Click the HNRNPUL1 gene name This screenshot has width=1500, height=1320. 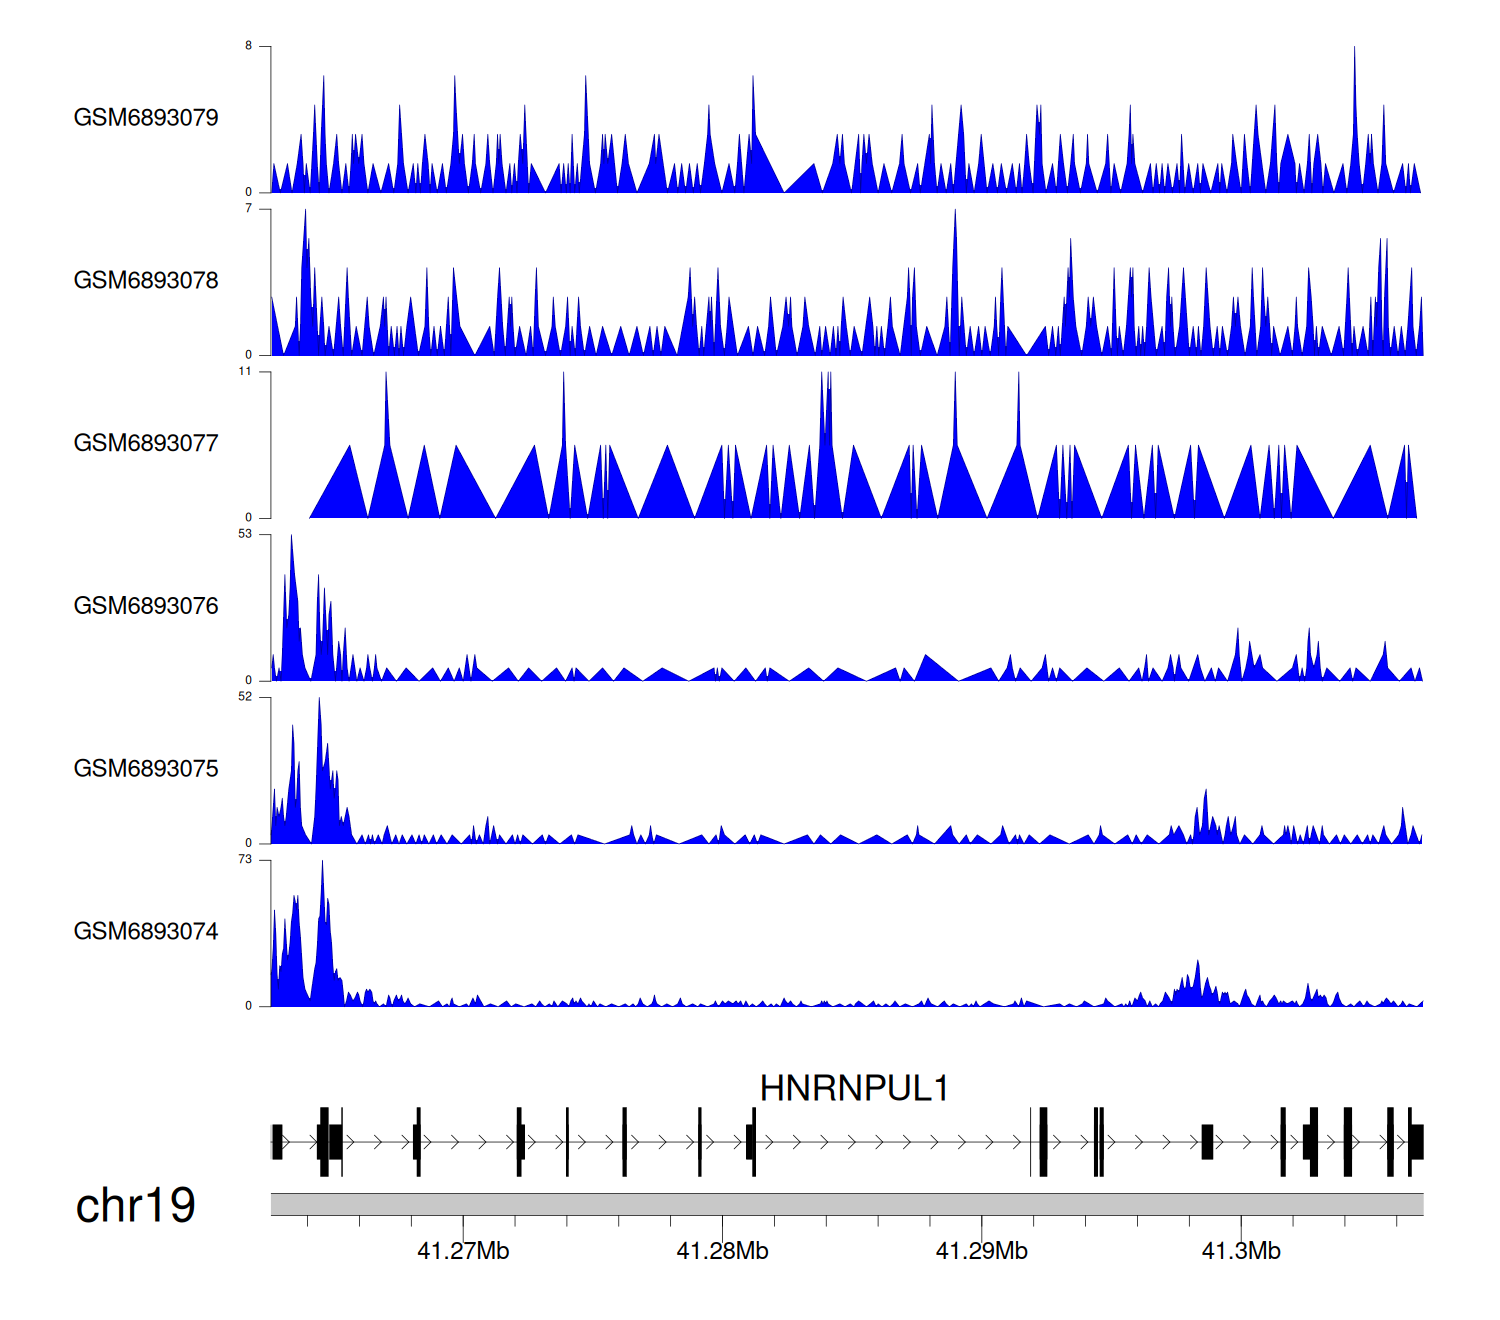coord(854,1088)
